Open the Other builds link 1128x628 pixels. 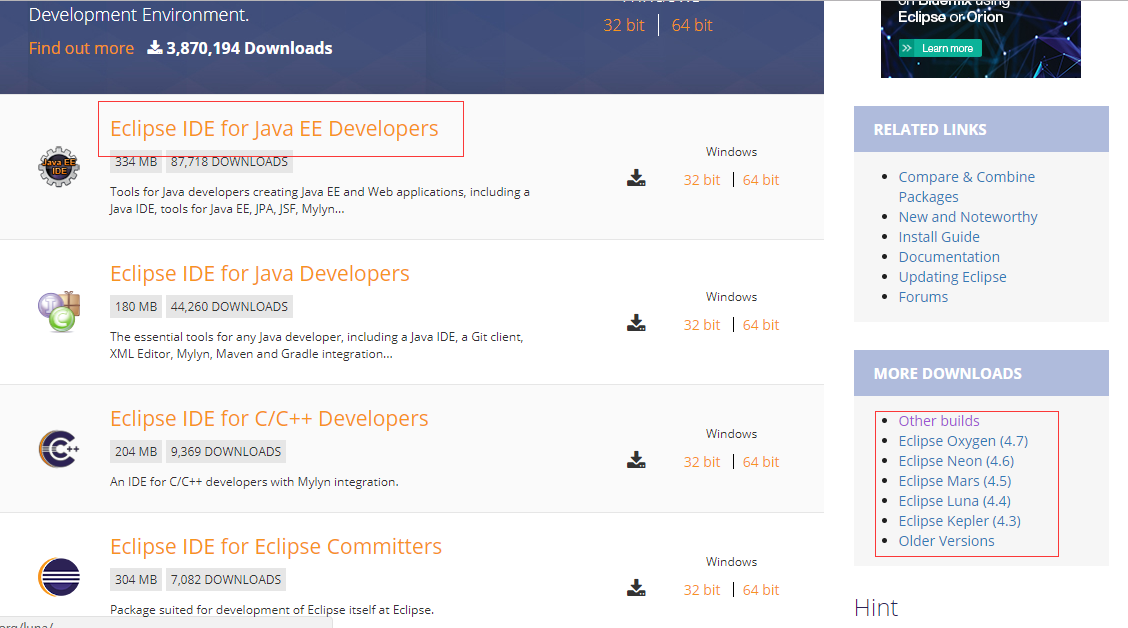939,421
